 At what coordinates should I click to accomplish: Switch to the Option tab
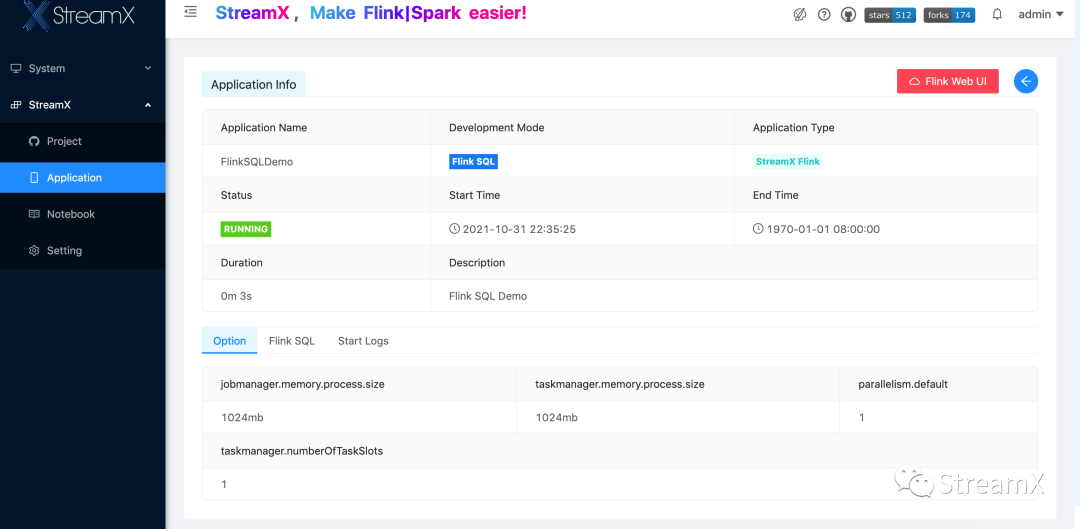[x=229, y=341]
